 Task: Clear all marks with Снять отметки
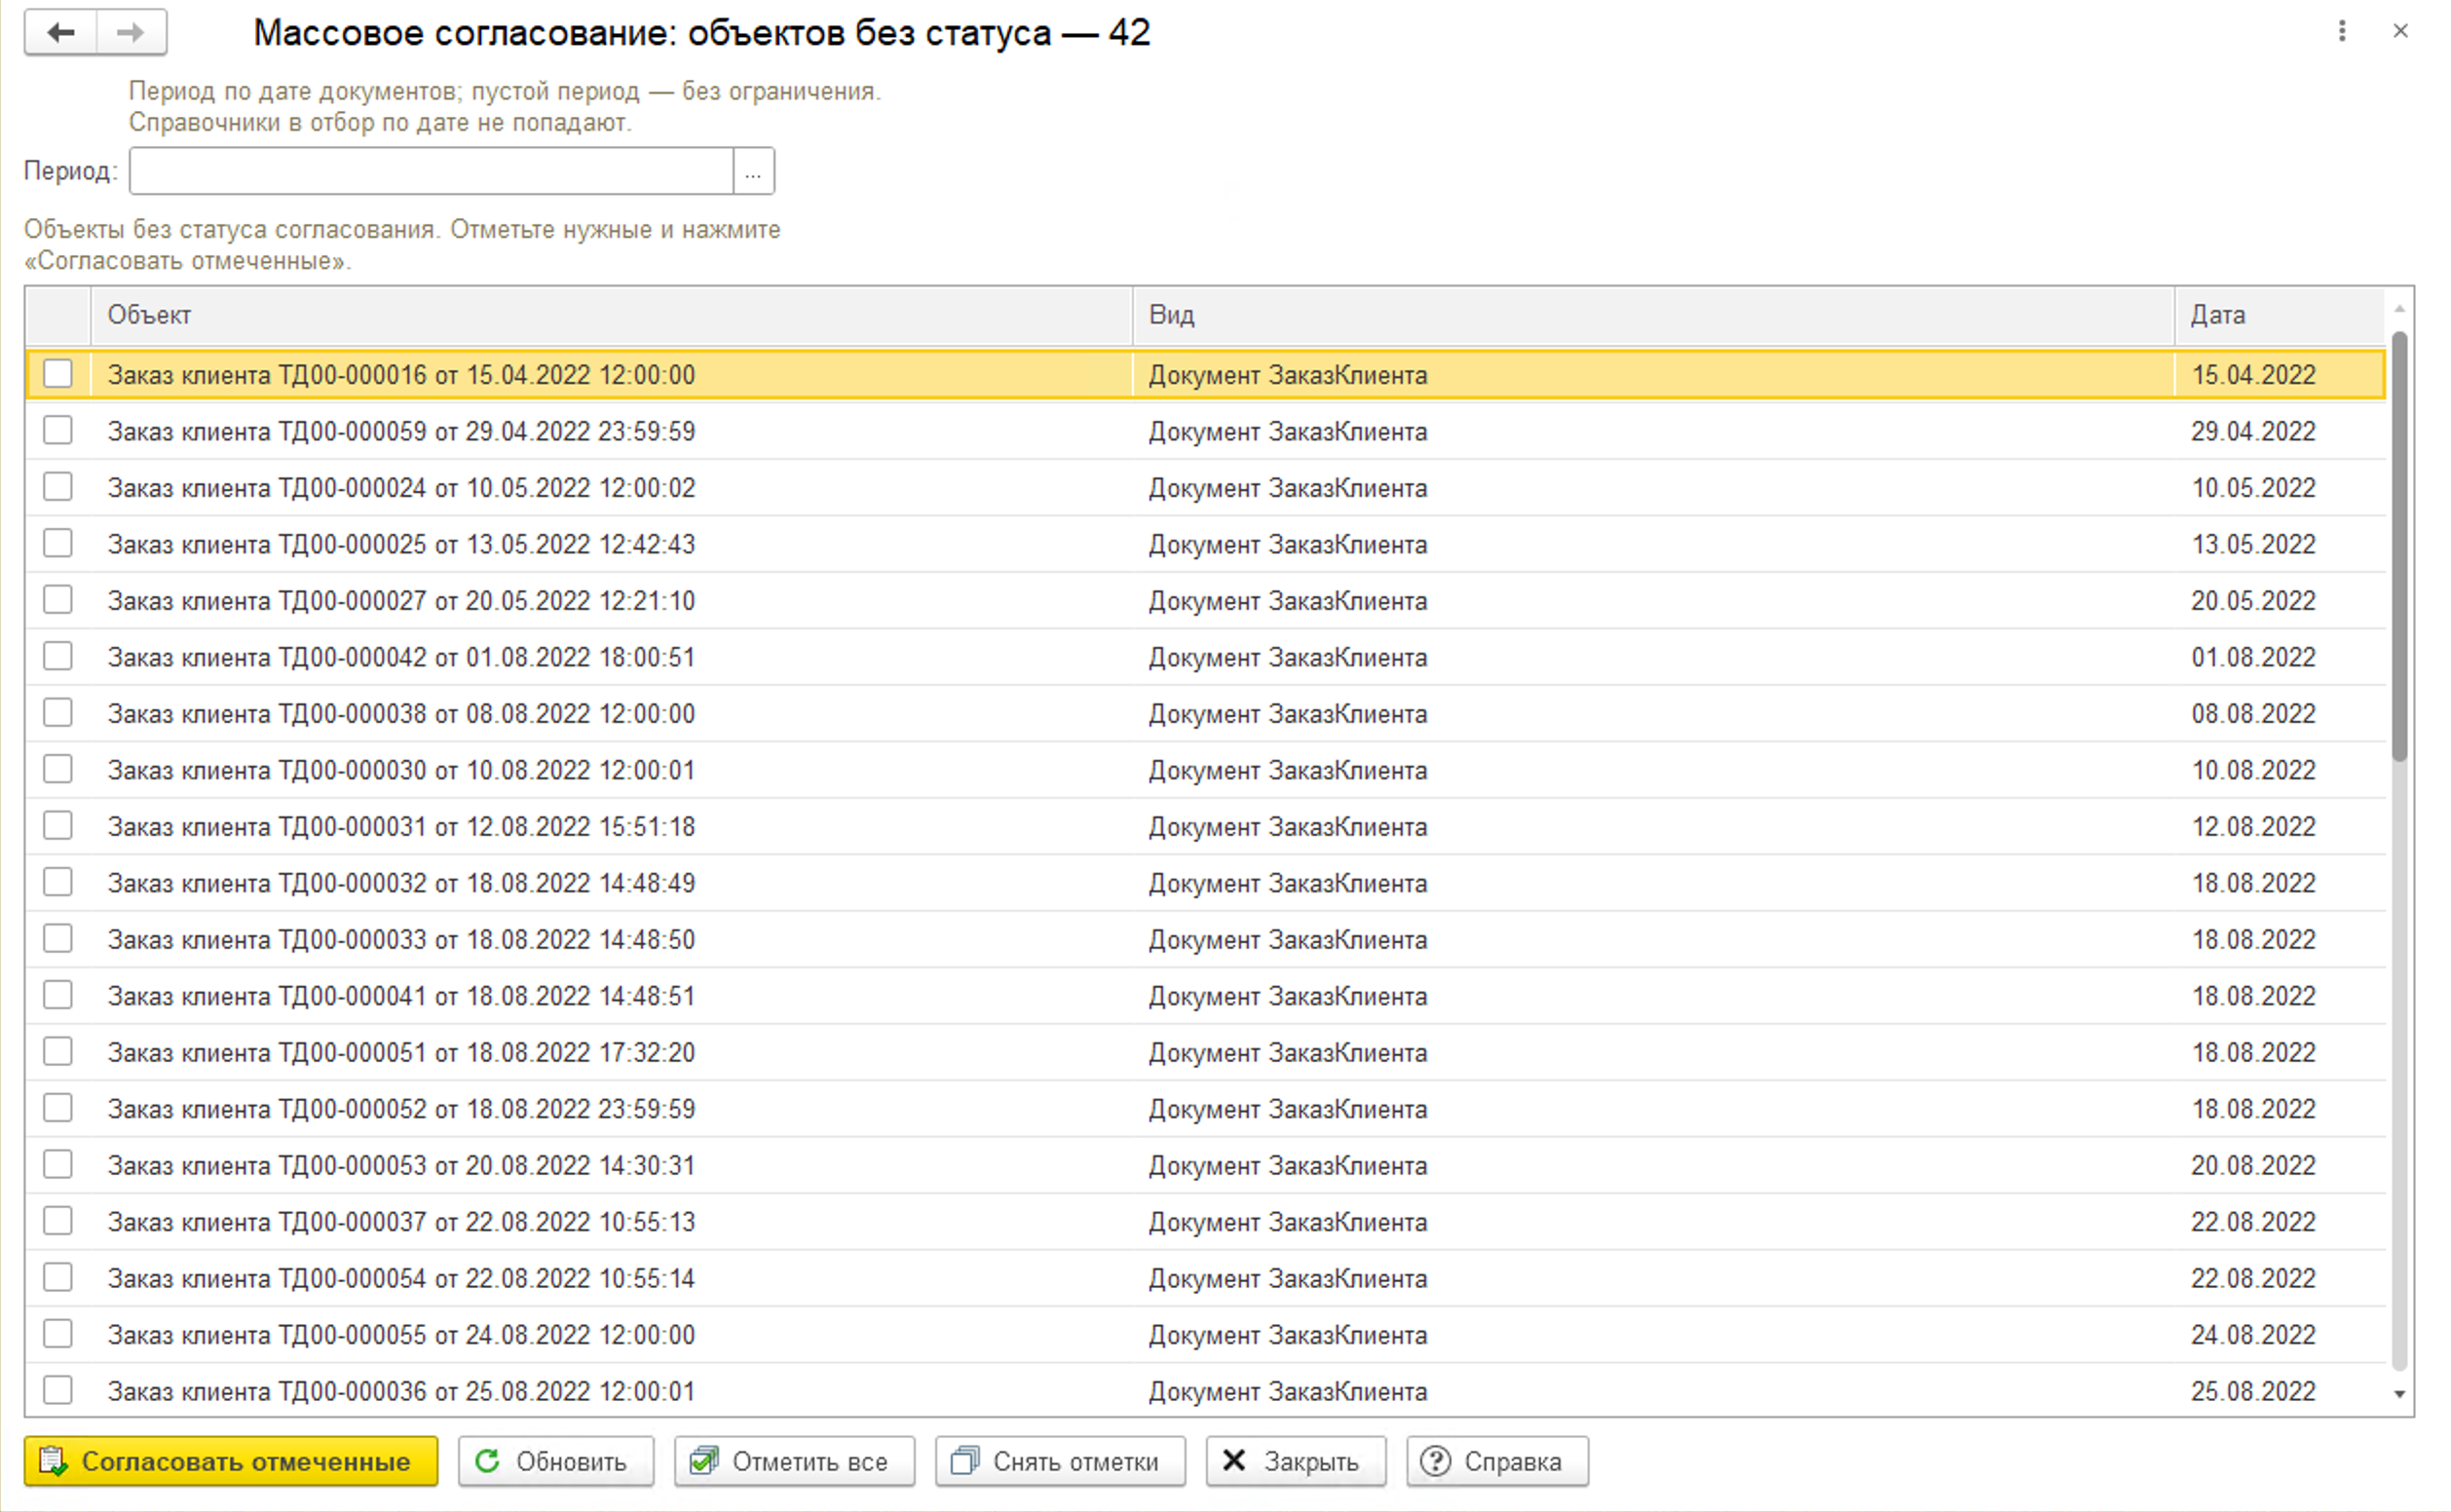1060,1461
